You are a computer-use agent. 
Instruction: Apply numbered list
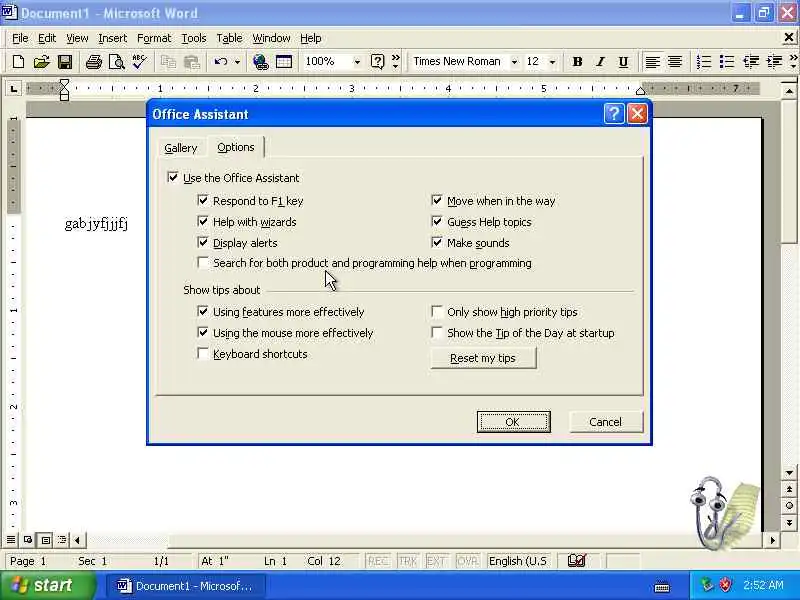coord(704,62)
